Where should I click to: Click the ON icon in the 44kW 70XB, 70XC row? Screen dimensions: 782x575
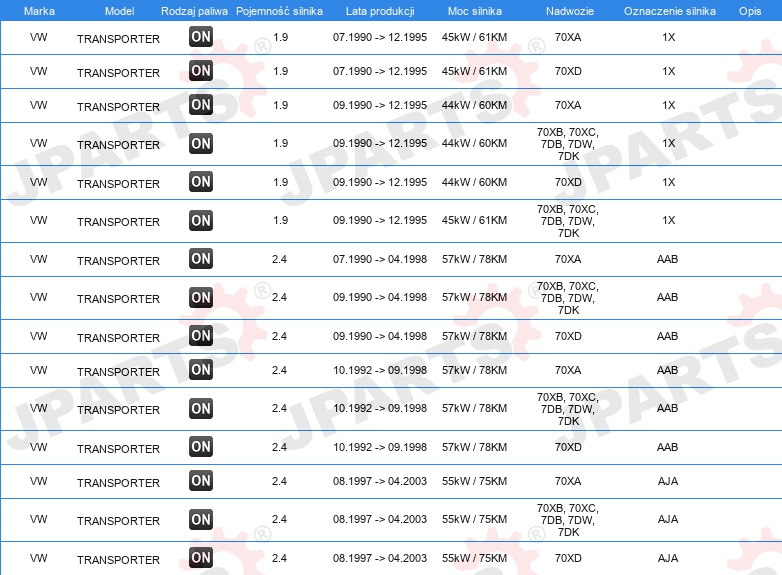coord(201,143)
